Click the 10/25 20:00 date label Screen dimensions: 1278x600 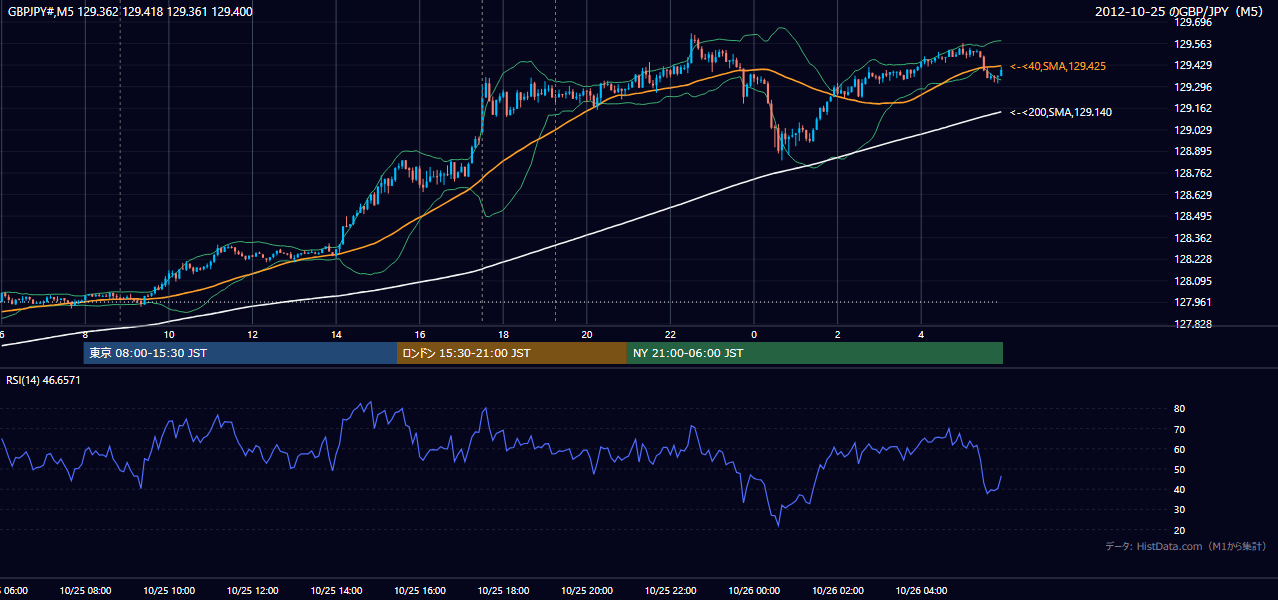(x=587, y=591)
